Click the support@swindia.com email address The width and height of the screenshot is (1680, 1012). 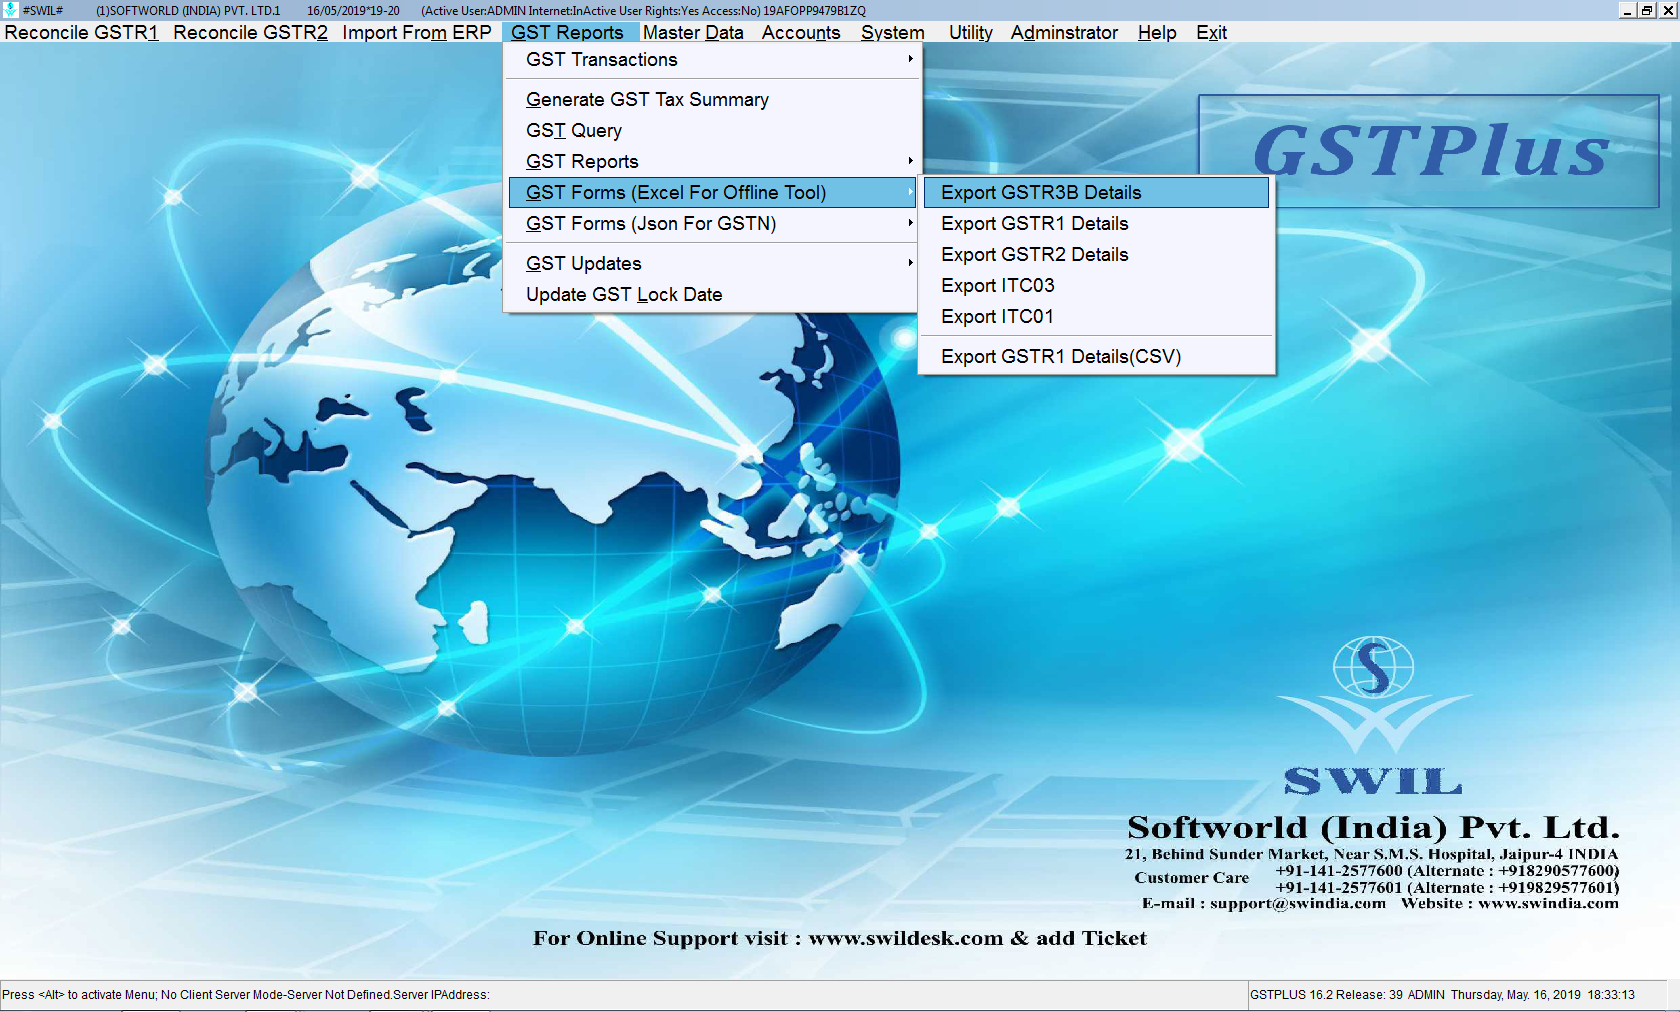coord(1298,903)
